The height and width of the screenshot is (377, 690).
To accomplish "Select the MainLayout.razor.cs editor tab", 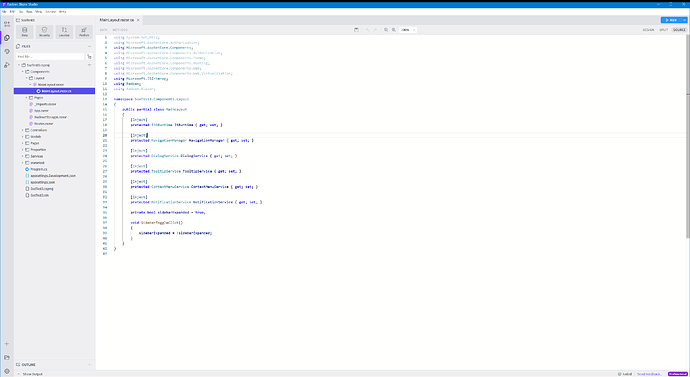I will (x=117, y=20).
